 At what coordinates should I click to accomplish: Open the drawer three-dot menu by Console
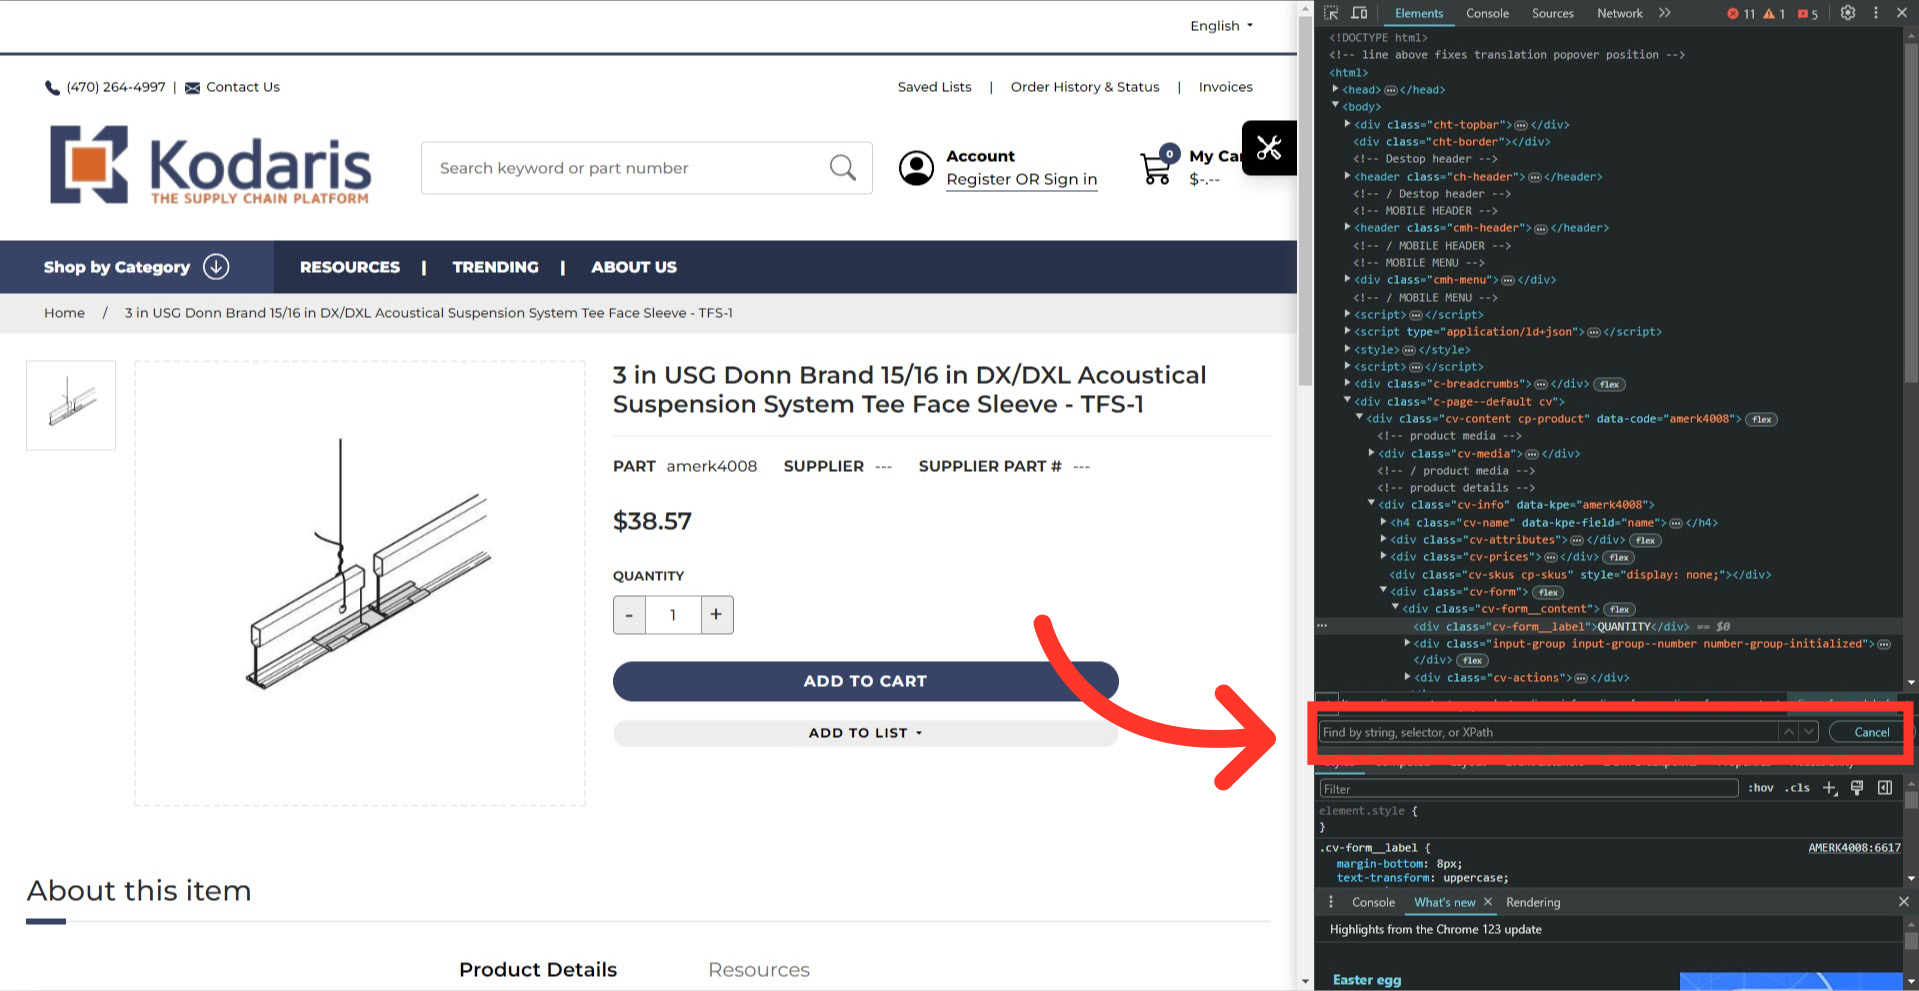(1331, 902)
